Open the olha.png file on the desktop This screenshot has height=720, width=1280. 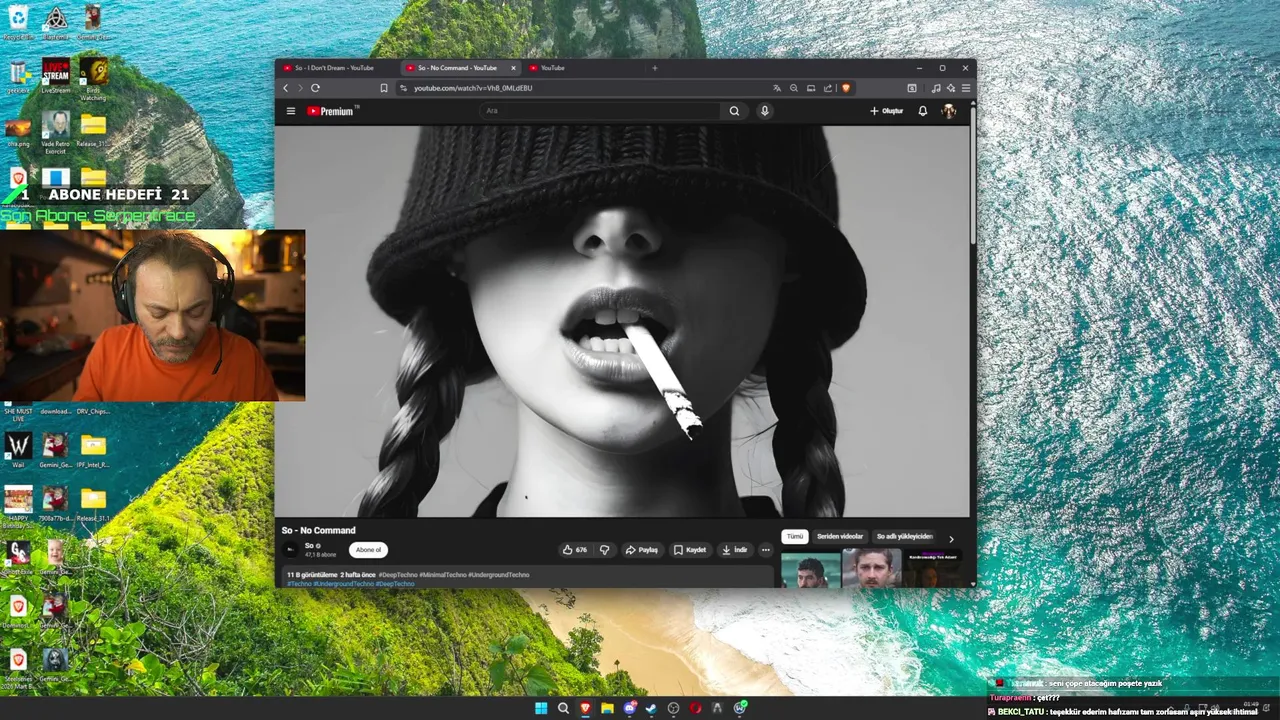[x=18, y=130]
